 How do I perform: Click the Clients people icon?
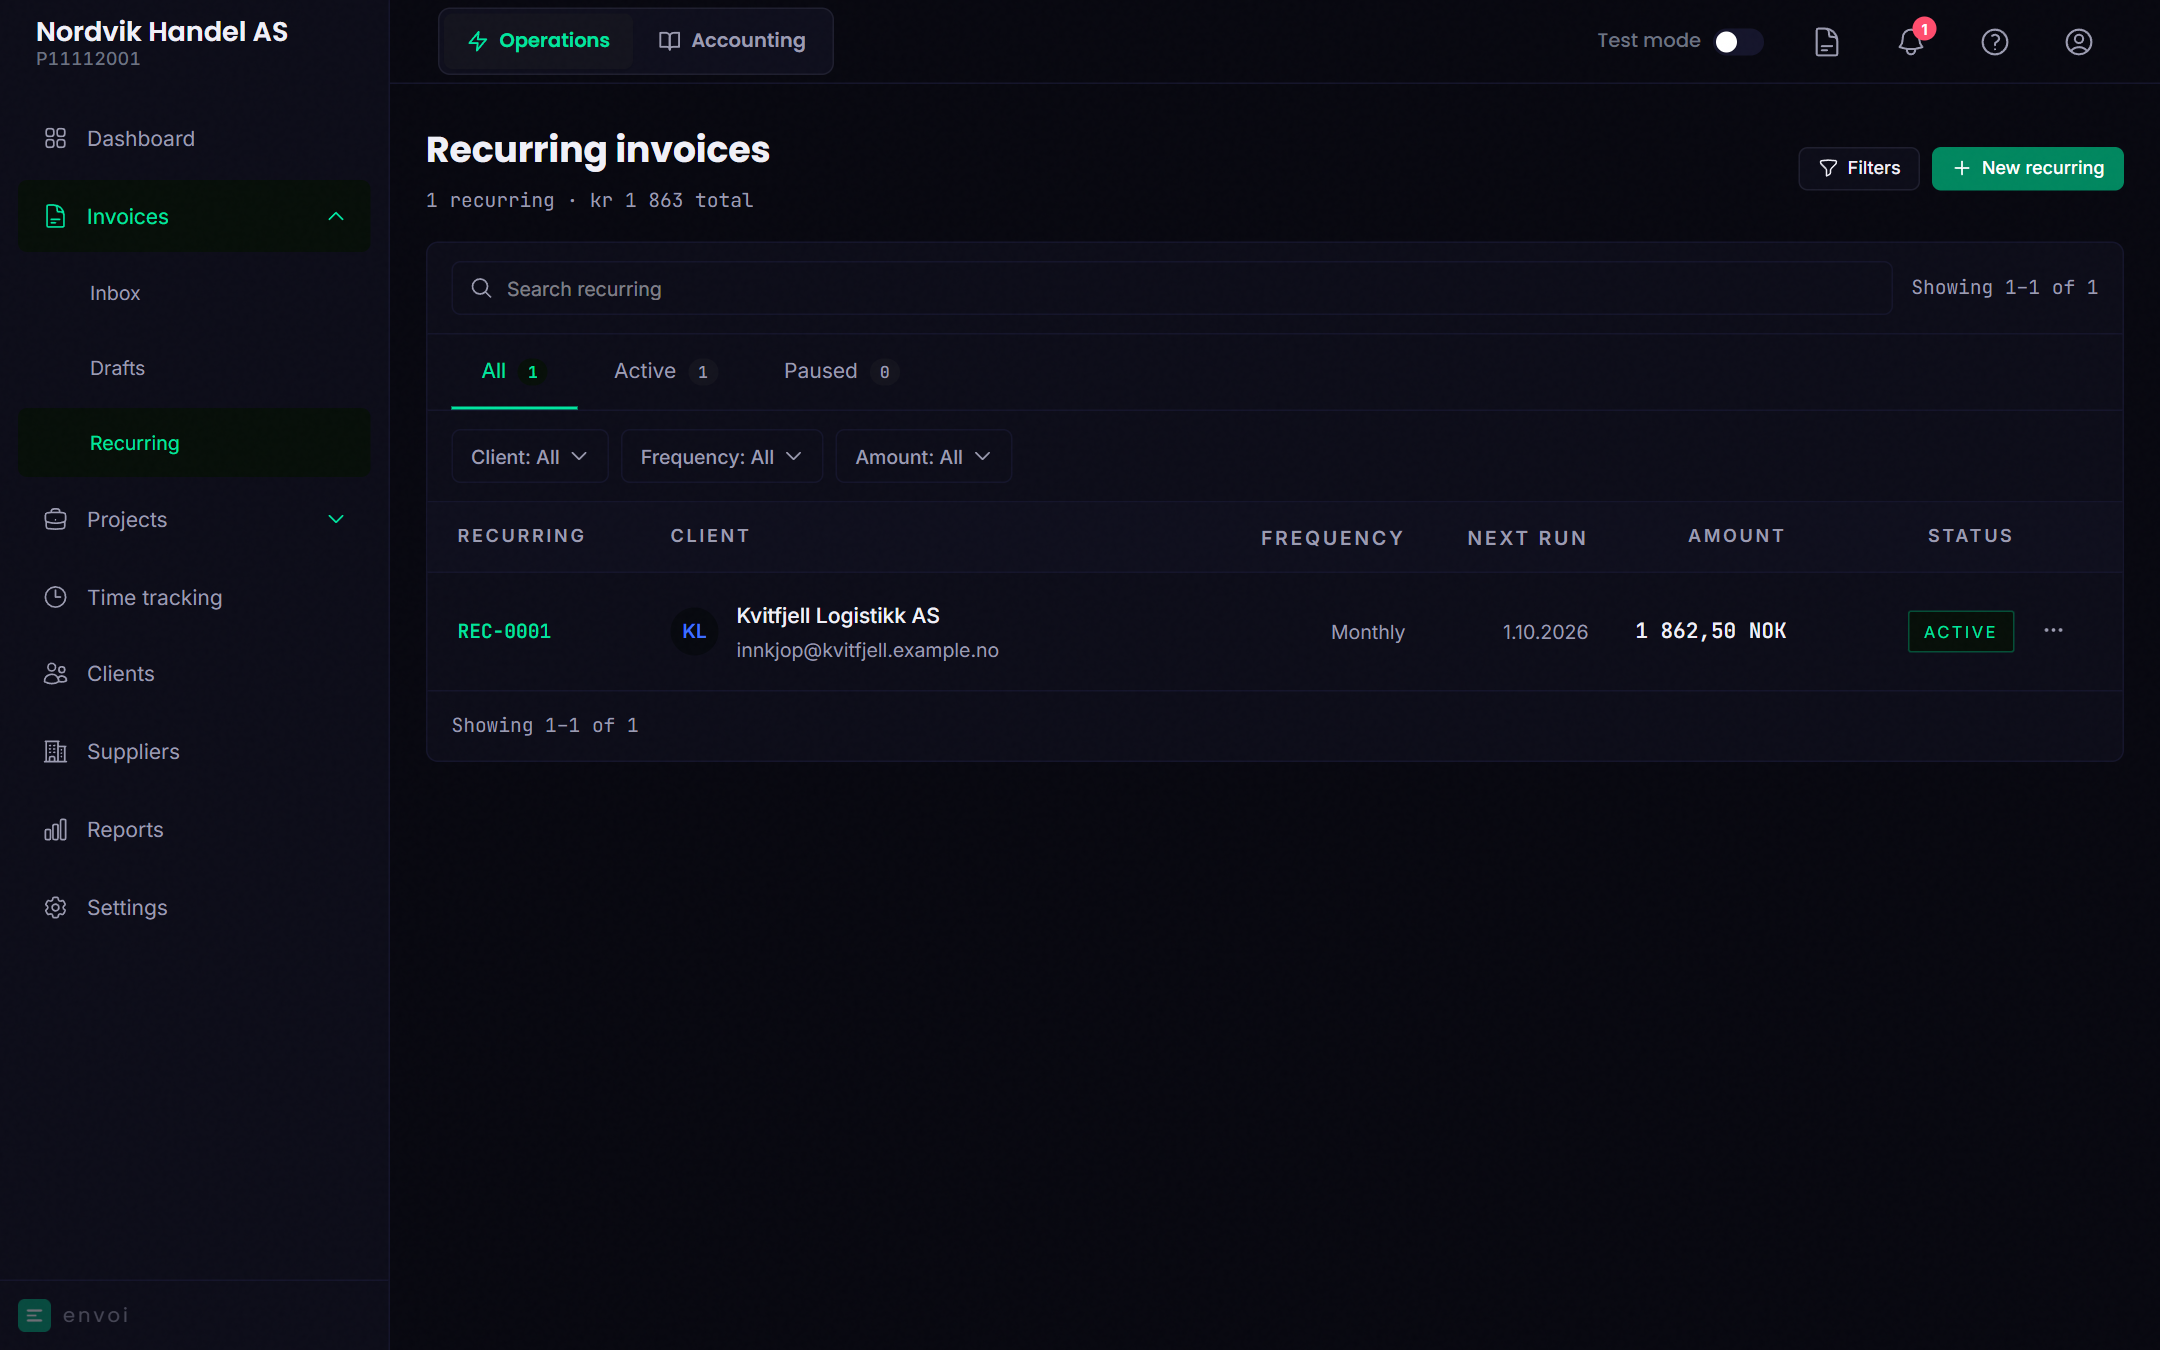(55, 674)
